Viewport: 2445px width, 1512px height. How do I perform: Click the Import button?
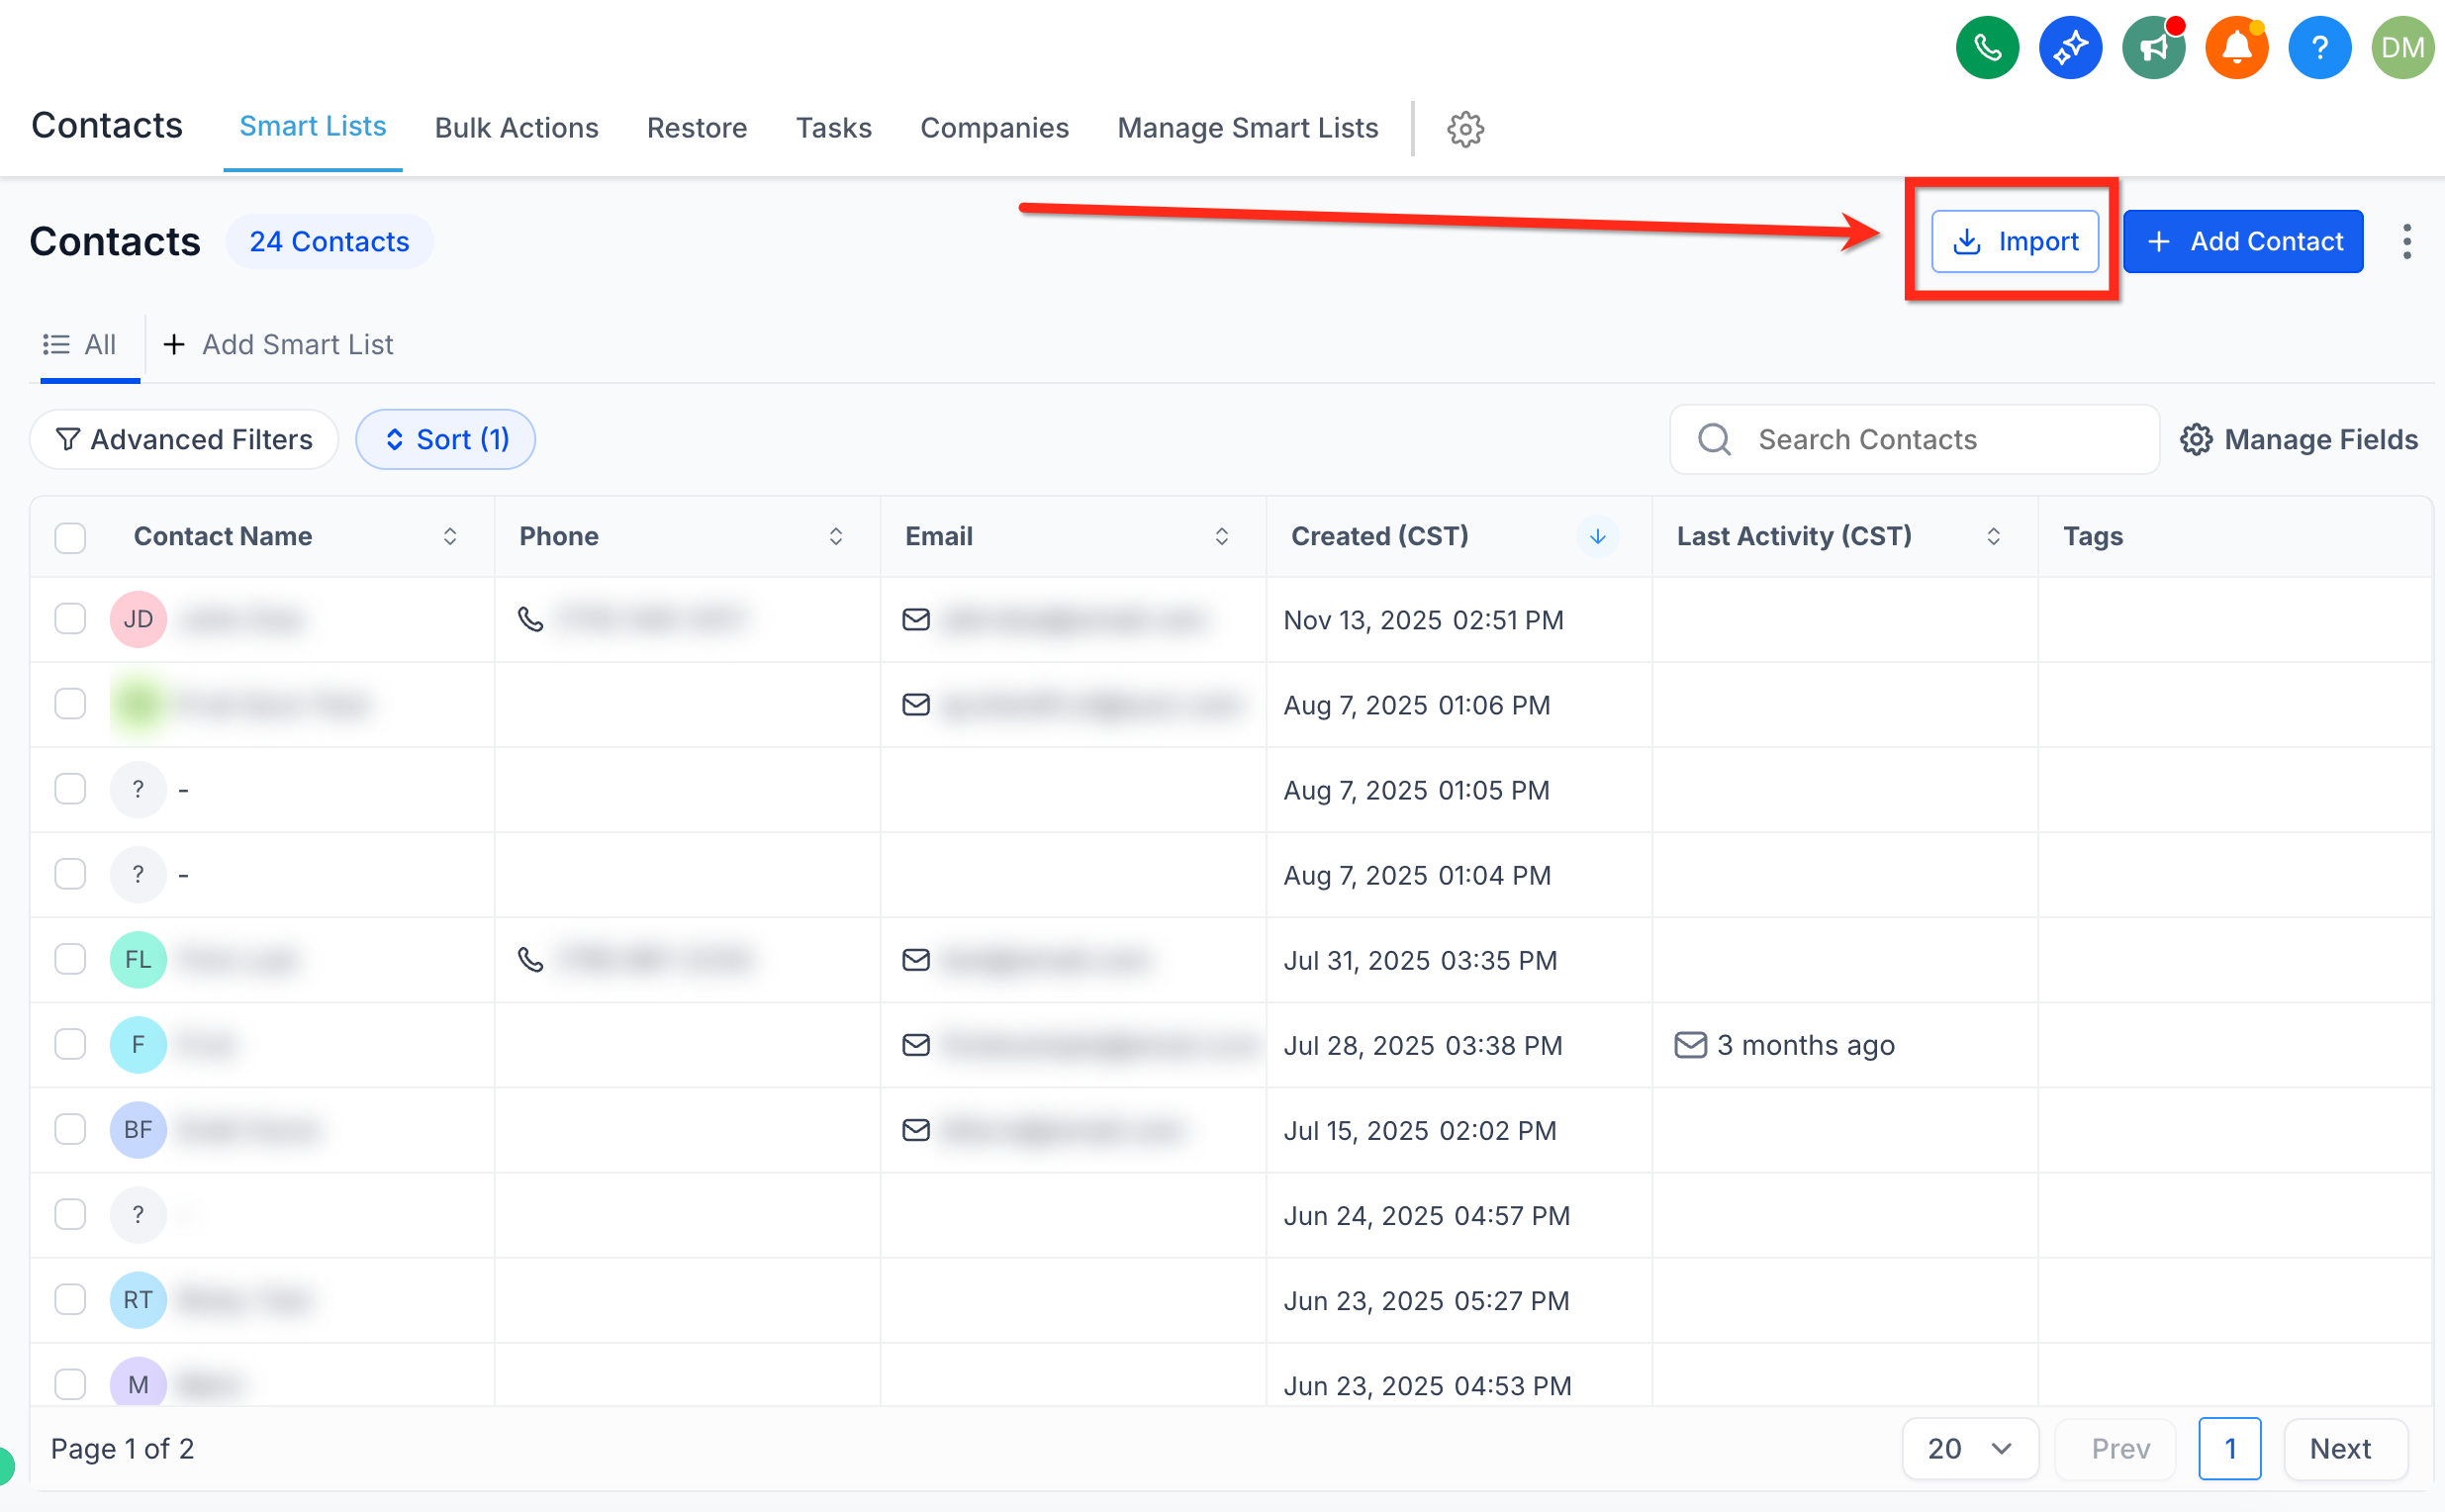click(2014, 241)
